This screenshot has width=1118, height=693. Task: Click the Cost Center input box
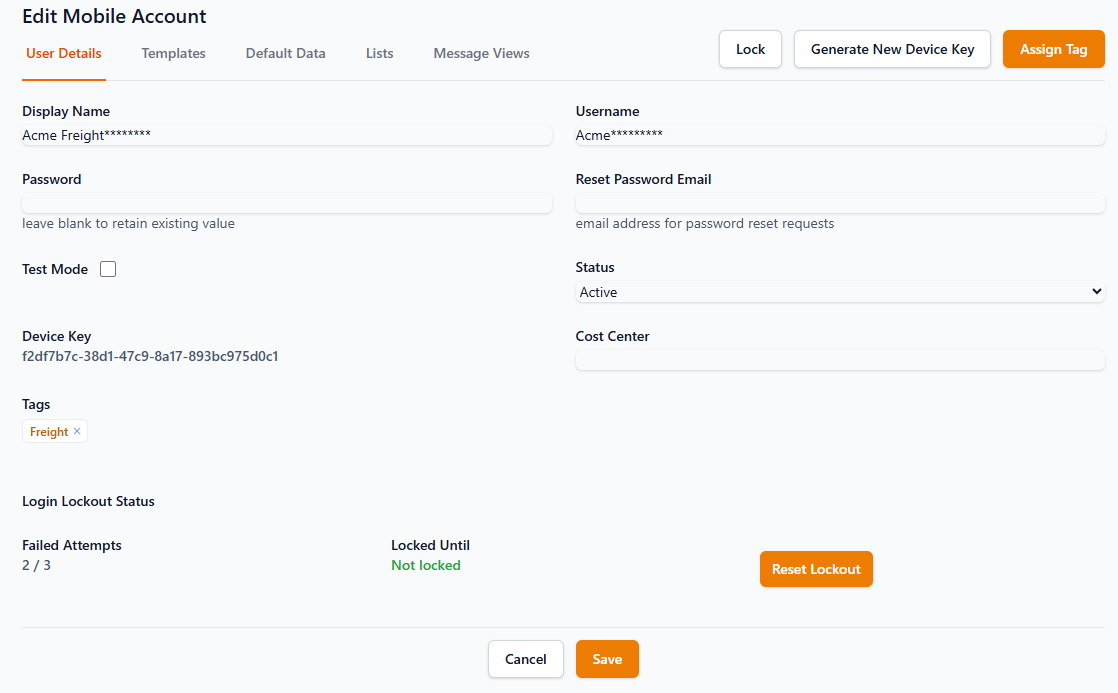[x=840, y=360]
